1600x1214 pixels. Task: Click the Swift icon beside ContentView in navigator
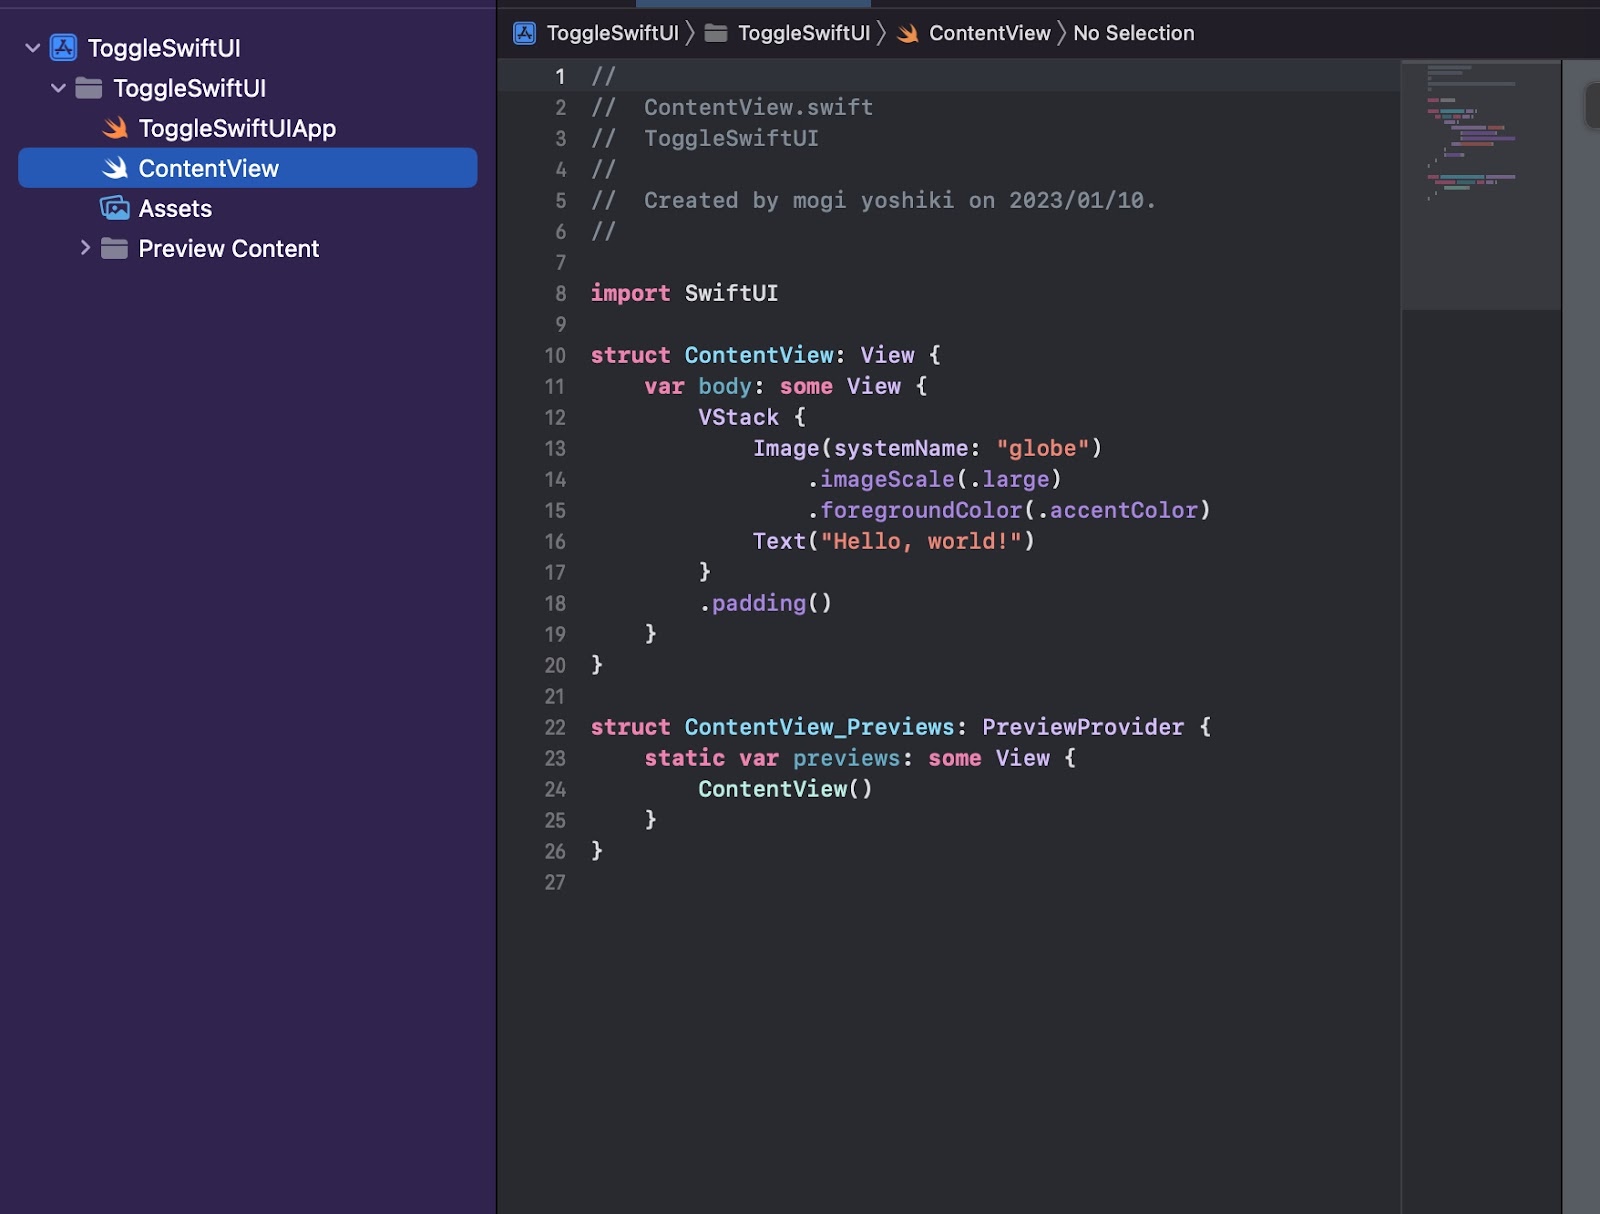coord(115,168)
